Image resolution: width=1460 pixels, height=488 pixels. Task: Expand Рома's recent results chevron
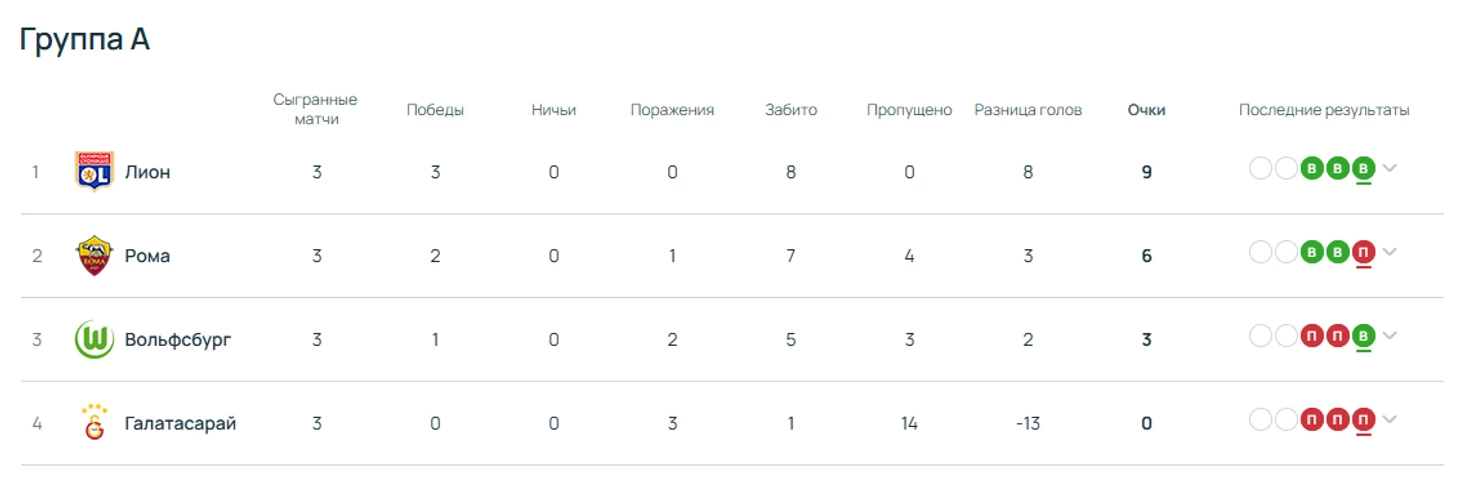pyautogui.click(x=1389, y=252)
